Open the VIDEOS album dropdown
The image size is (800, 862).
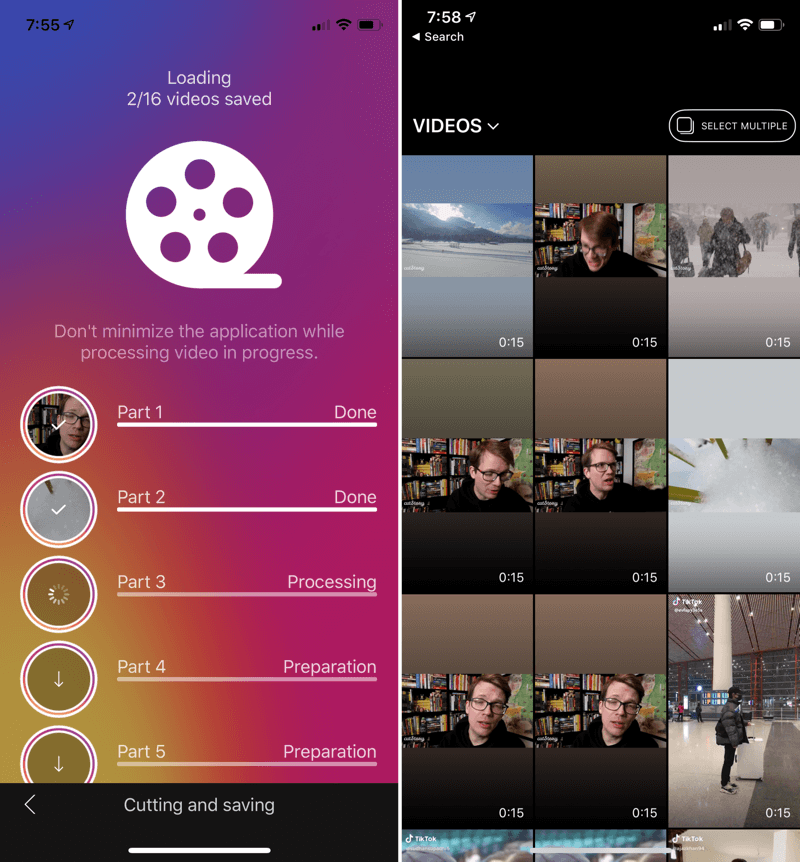(455, 126)
